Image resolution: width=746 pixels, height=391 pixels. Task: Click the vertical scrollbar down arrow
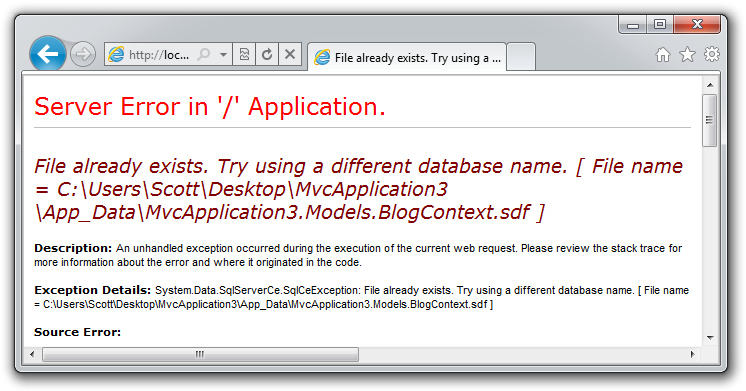tap(710, 337)
